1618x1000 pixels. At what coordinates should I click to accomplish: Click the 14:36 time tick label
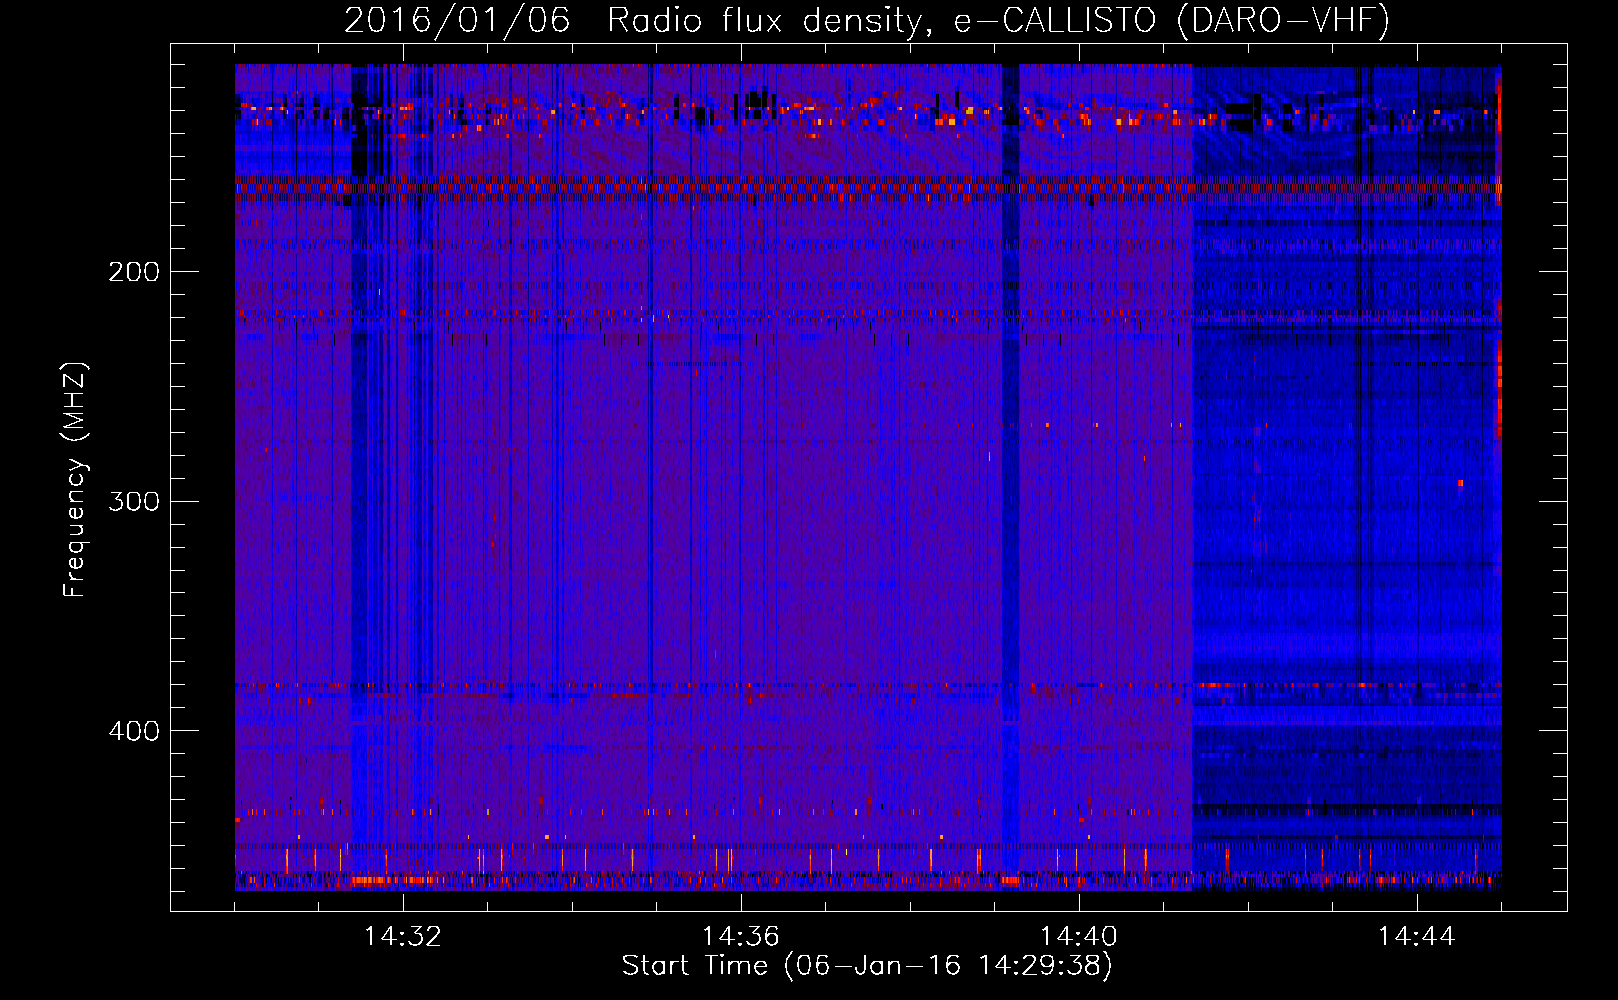741,937
